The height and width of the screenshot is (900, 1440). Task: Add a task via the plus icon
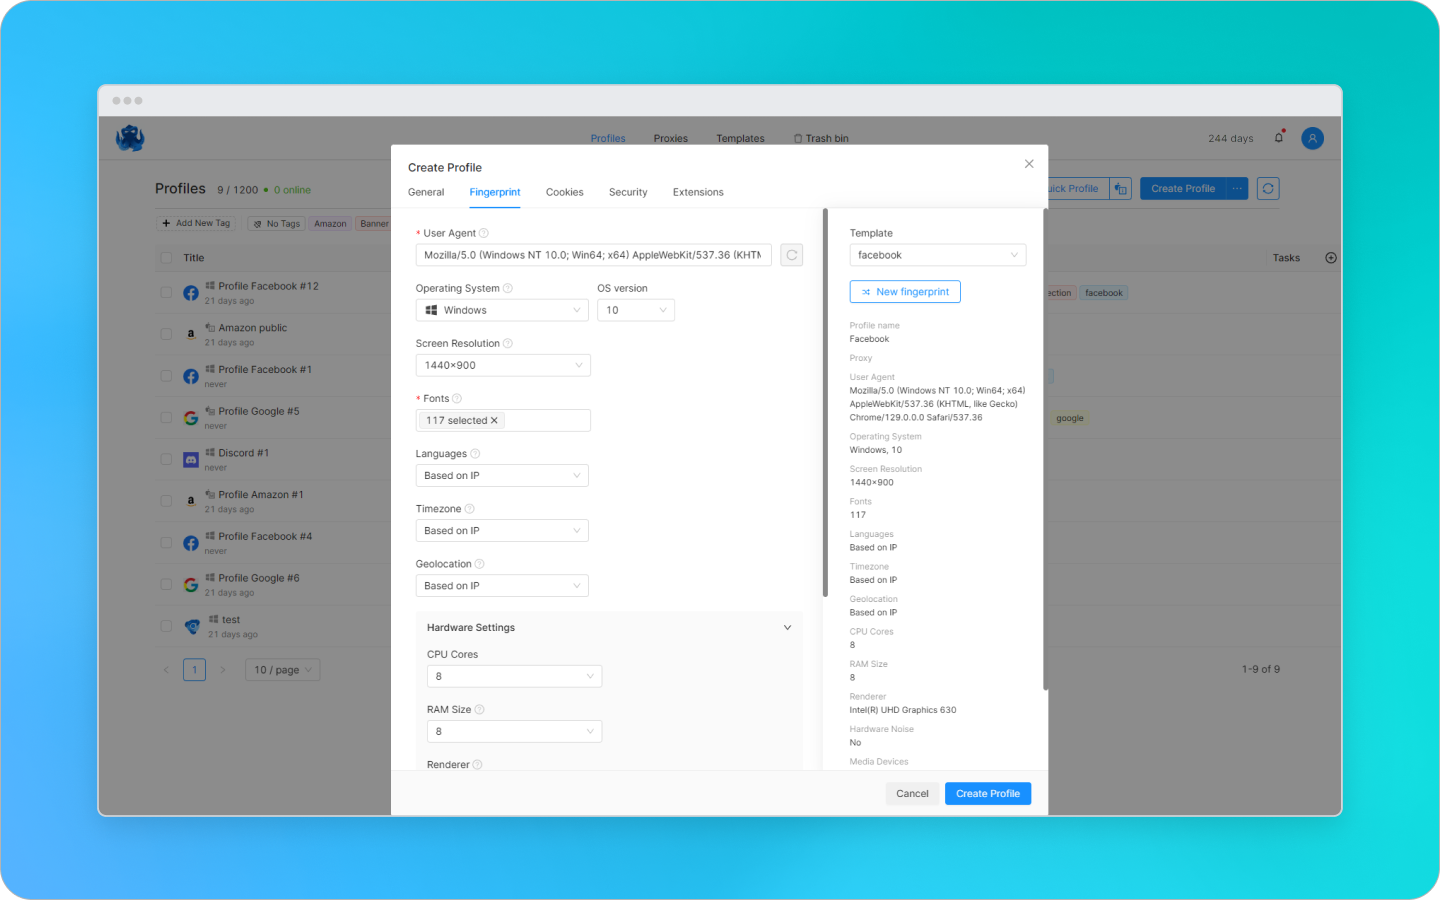(1331, 257)
